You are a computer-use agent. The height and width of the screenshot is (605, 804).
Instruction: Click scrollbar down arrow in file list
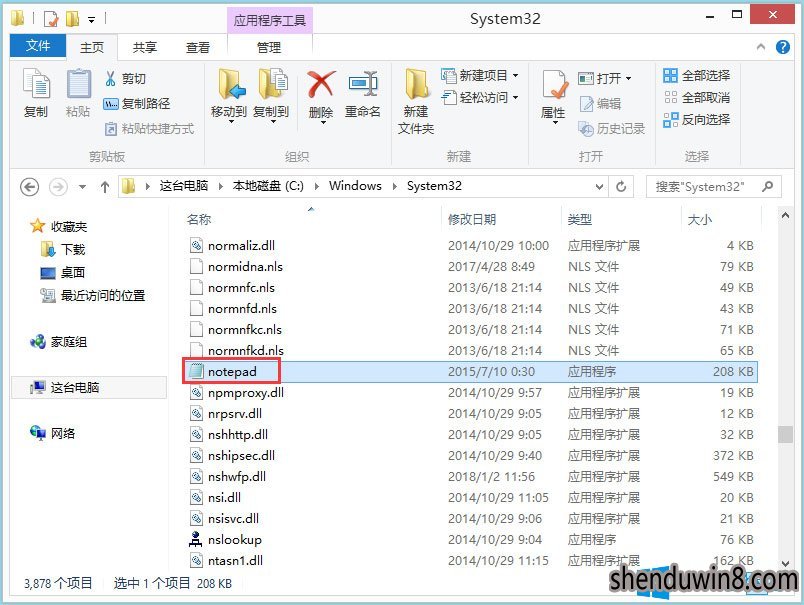(785, 563)
